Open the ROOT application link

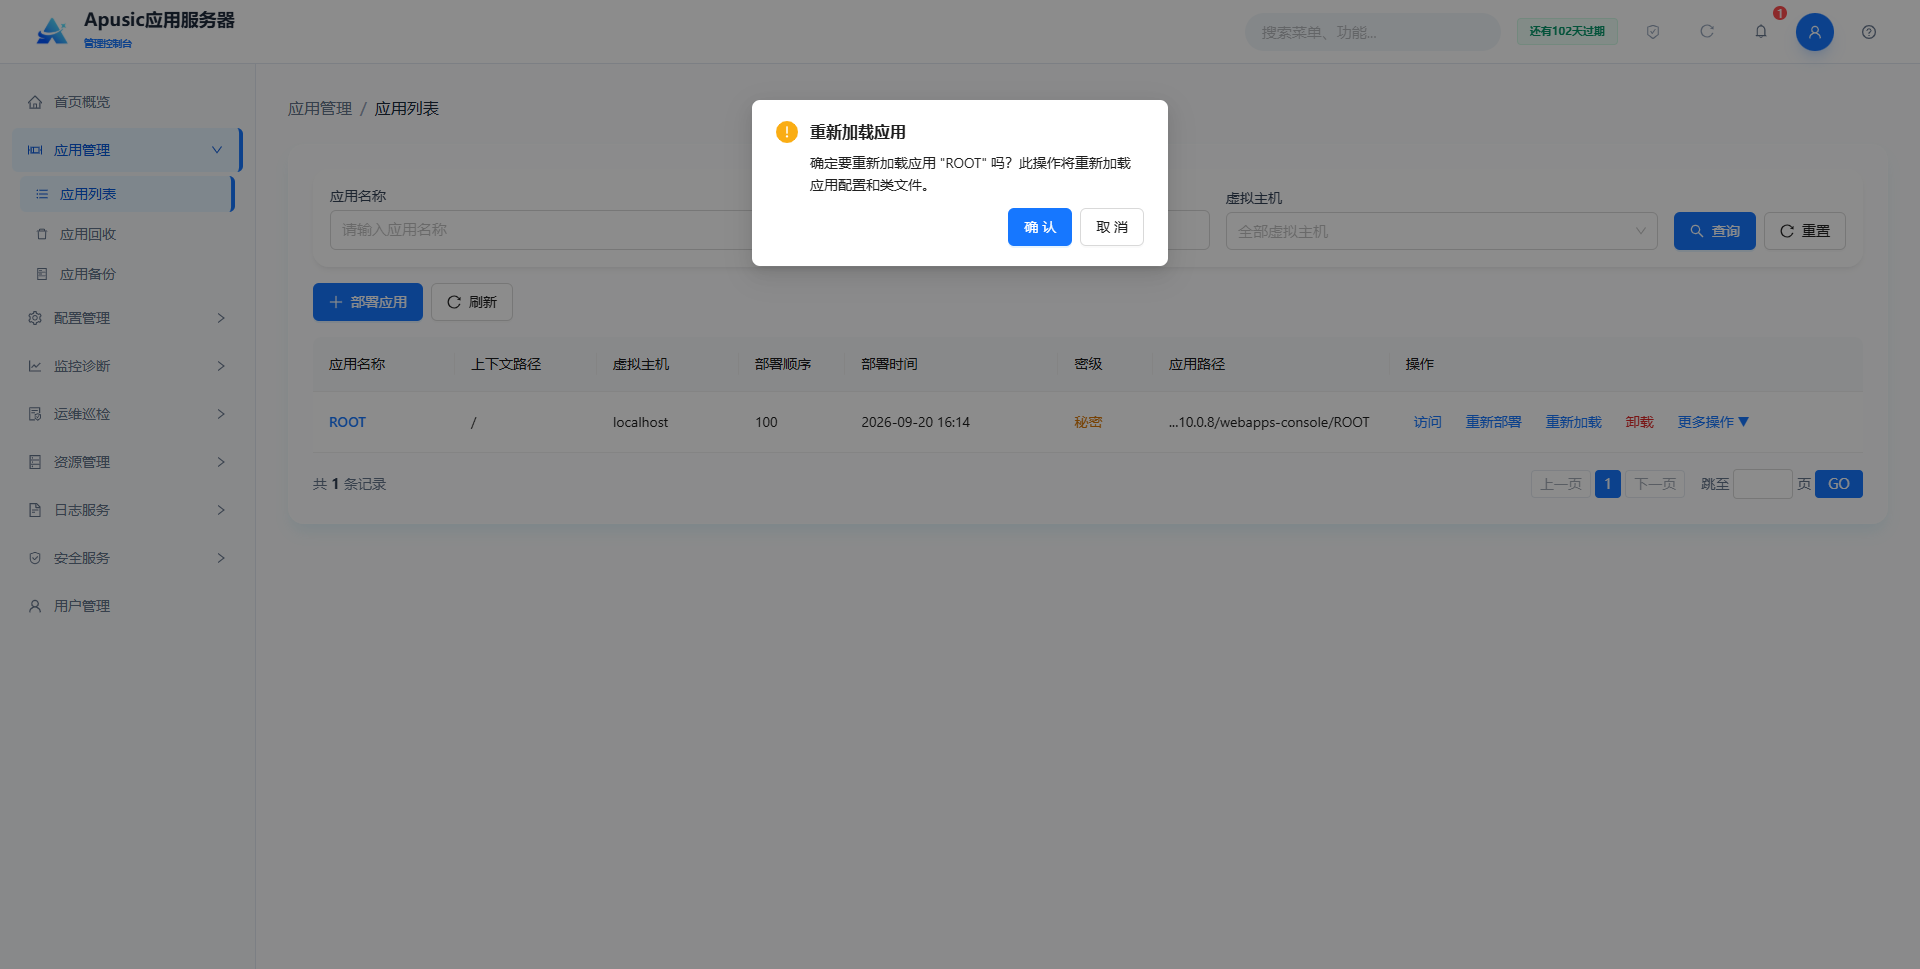[347, 422]
